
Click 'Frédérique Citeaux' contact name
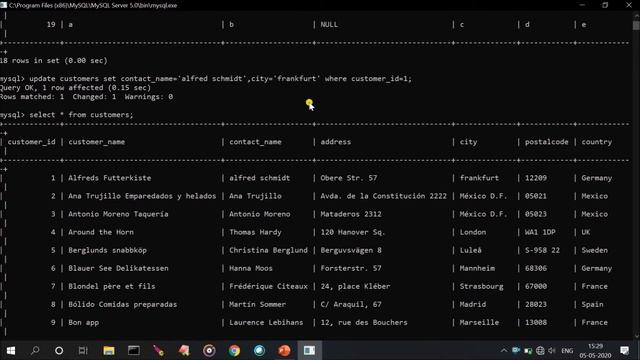pyautogui.click(x=268, y=286)
